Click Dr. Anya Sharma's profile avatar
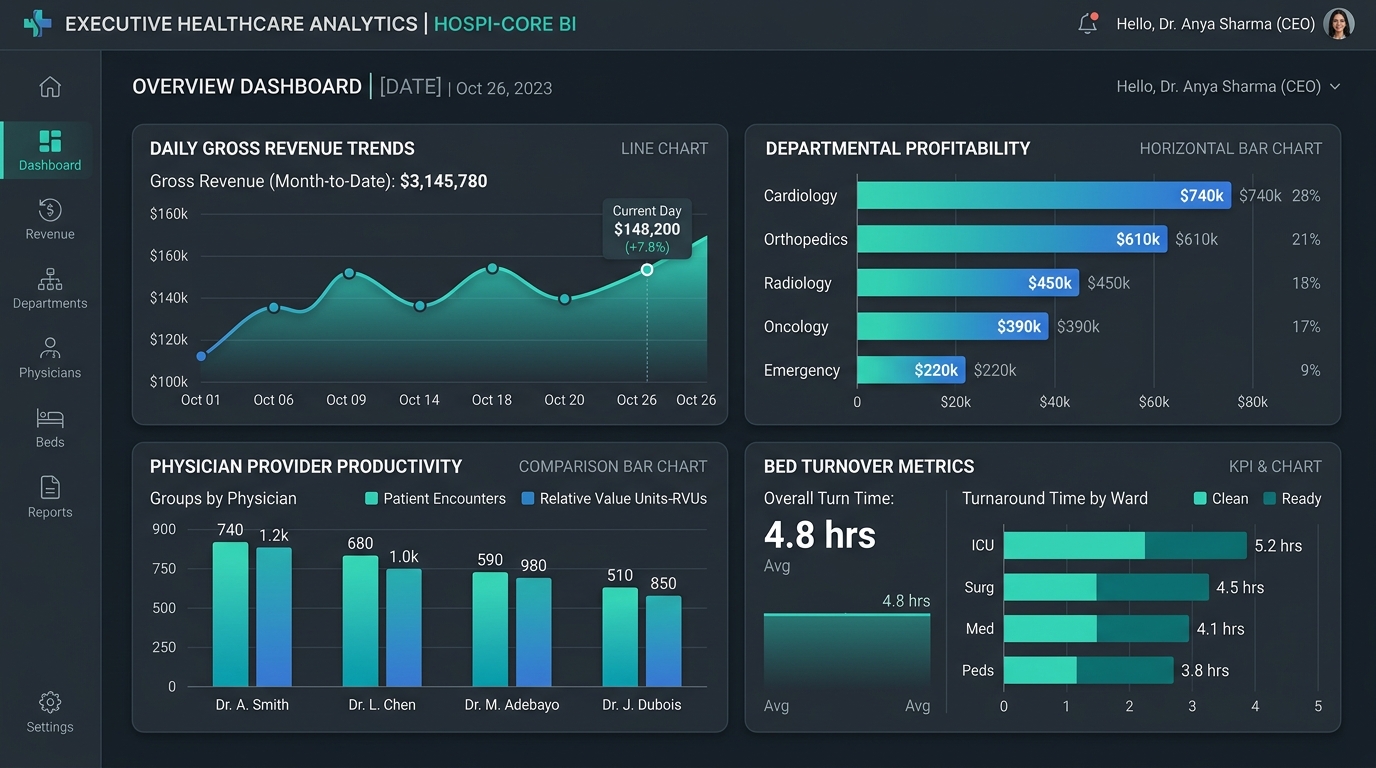 coord(1338,23)
